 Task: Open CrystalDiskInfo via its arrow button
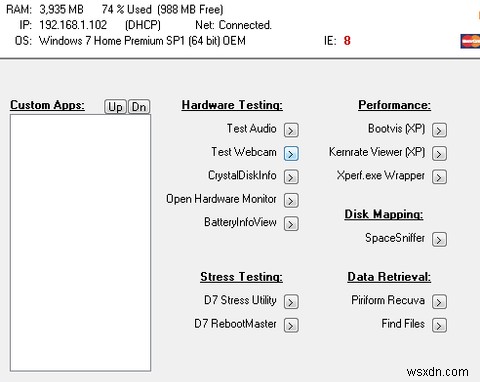pyautogui.click(x=291, y=177)
